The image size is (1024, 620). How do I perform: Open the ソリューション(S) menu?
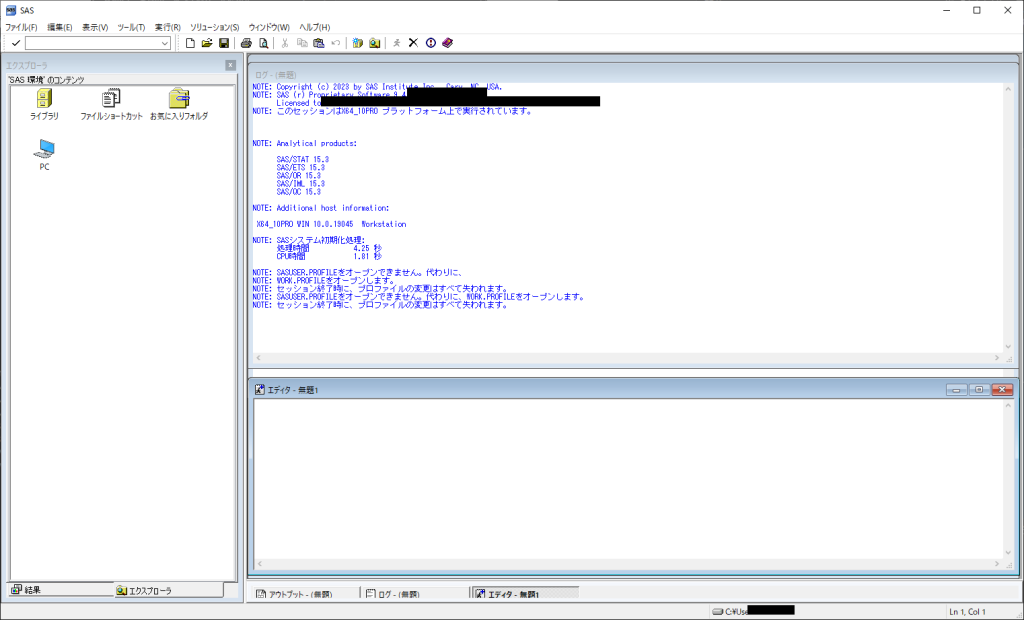point(214,27)
